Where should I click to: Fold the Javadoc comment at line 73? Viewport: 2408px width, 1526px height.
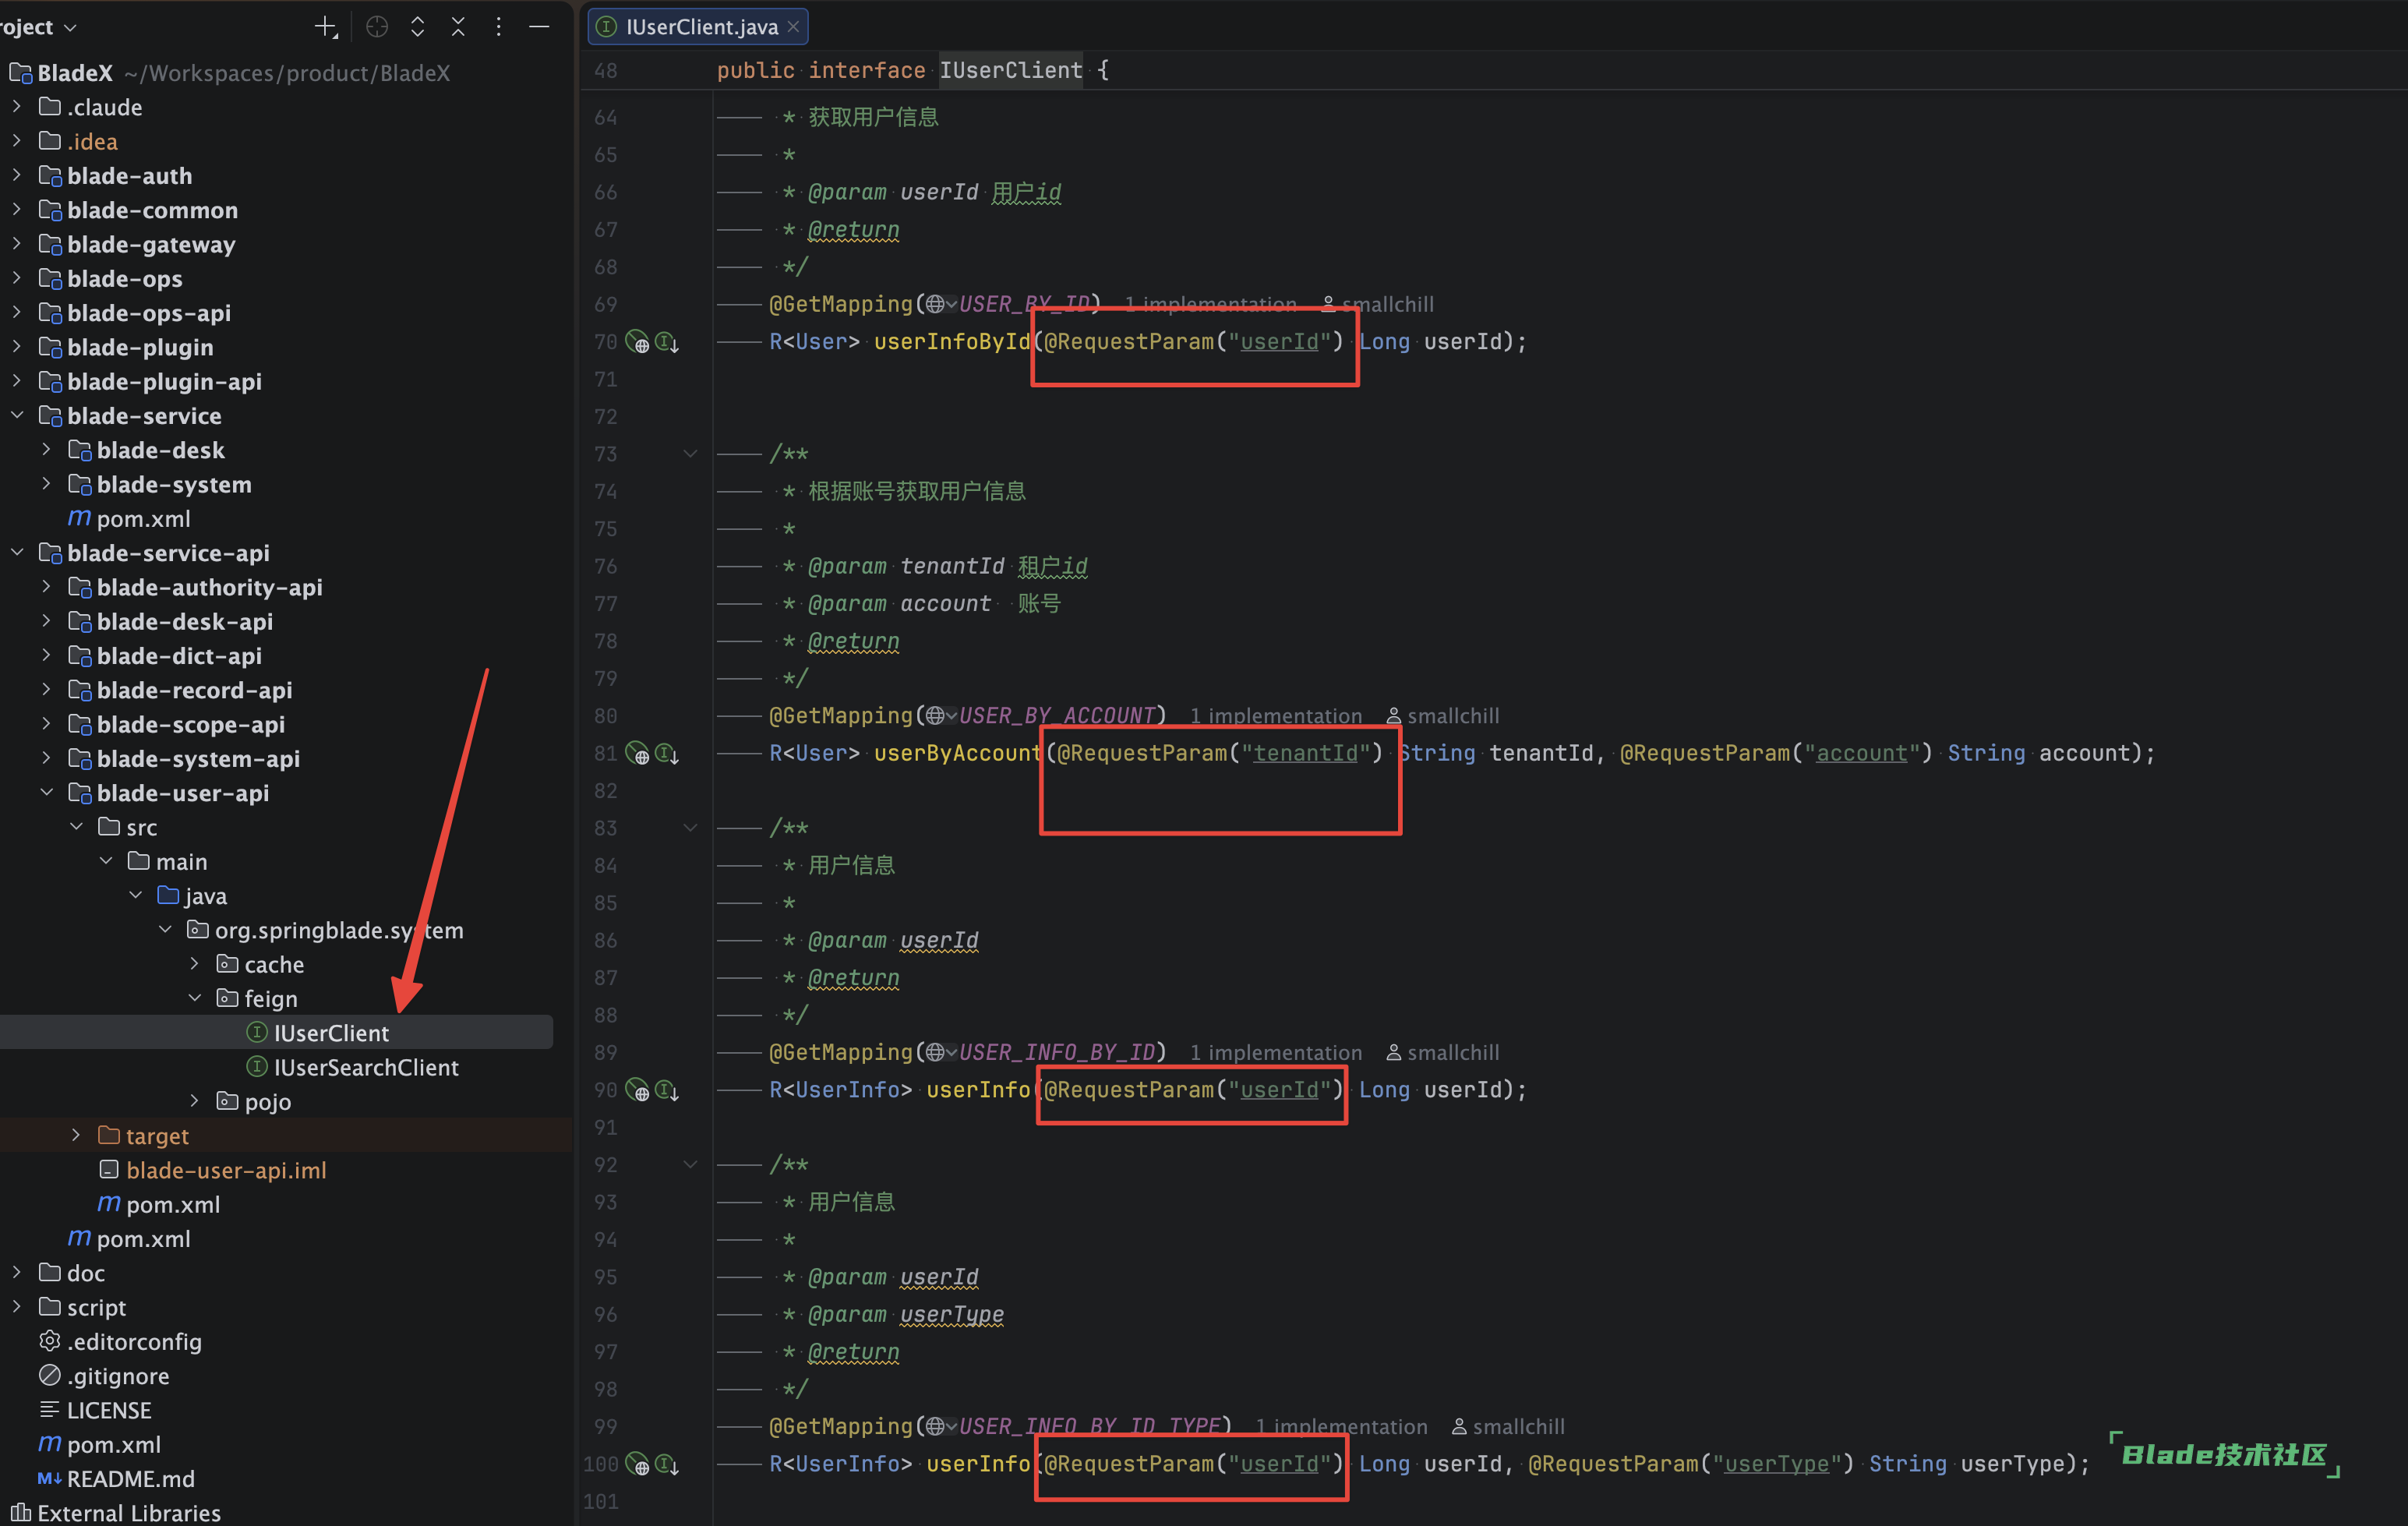[690, 454]
